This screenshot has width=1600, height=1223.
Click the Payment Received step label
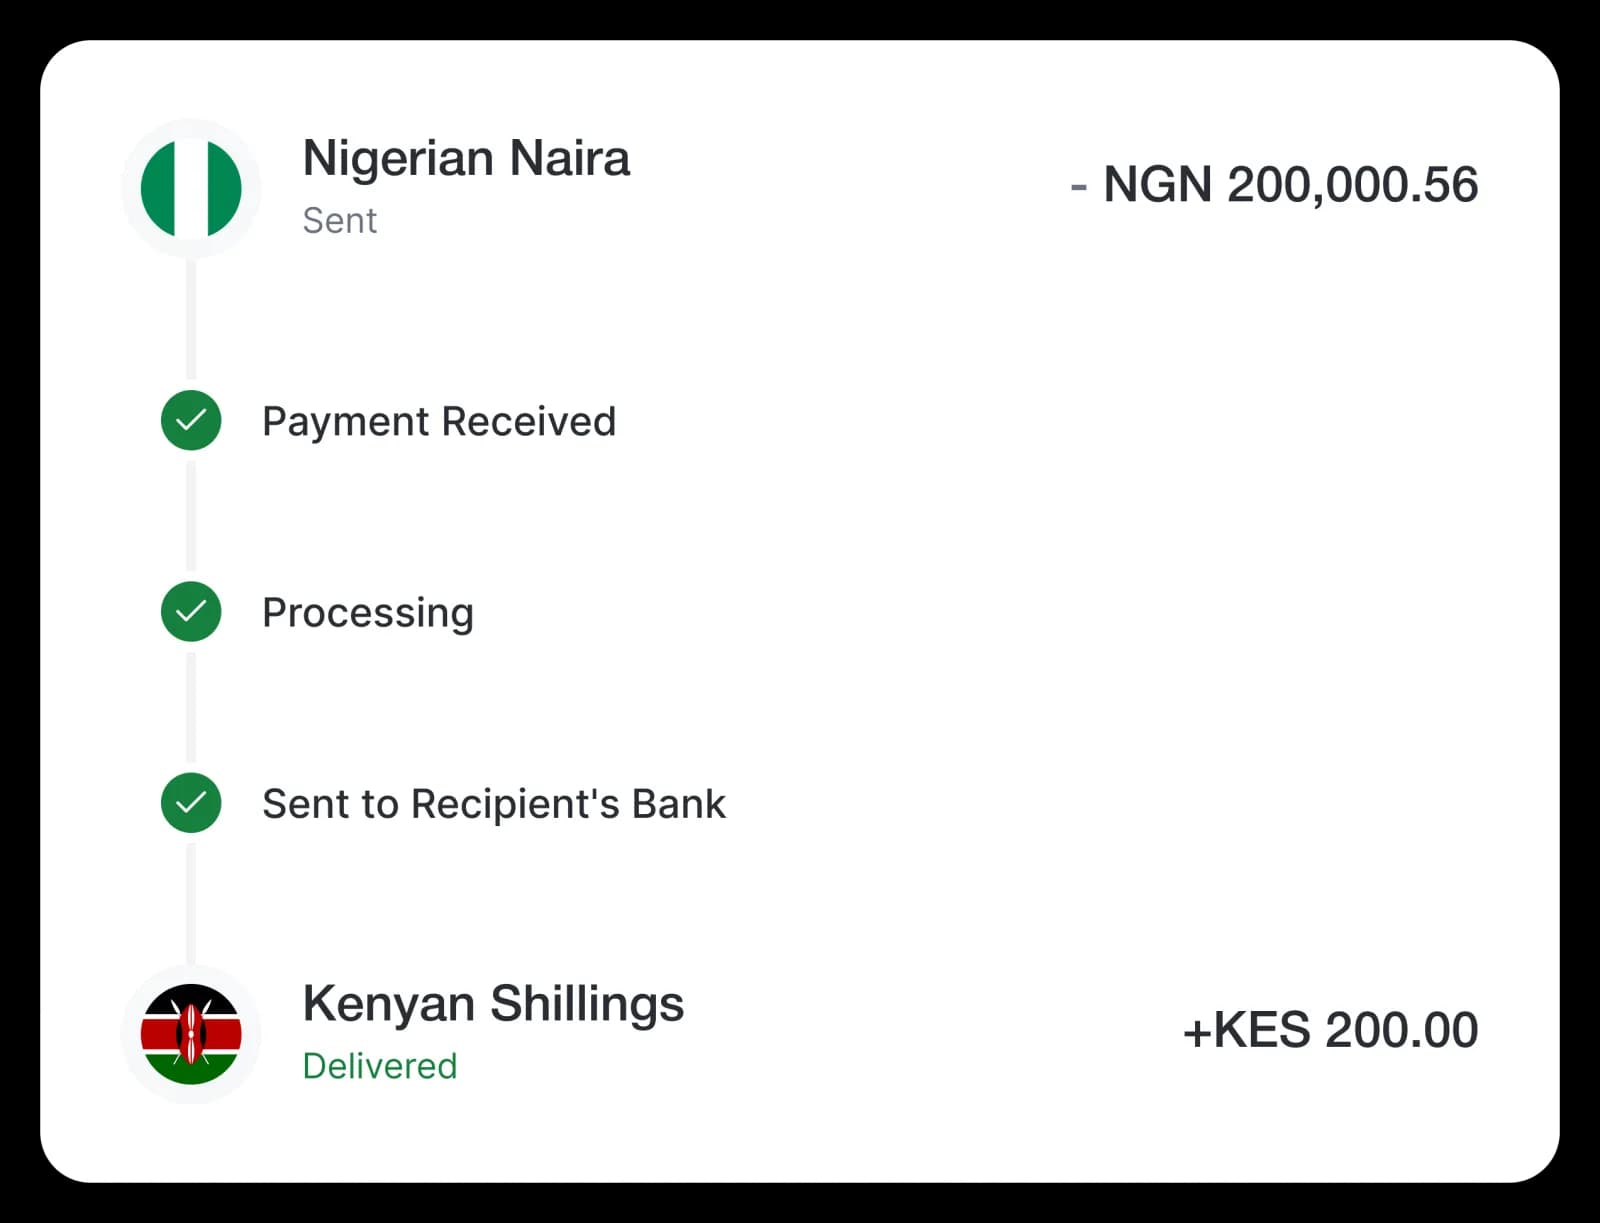click(439, 422)
